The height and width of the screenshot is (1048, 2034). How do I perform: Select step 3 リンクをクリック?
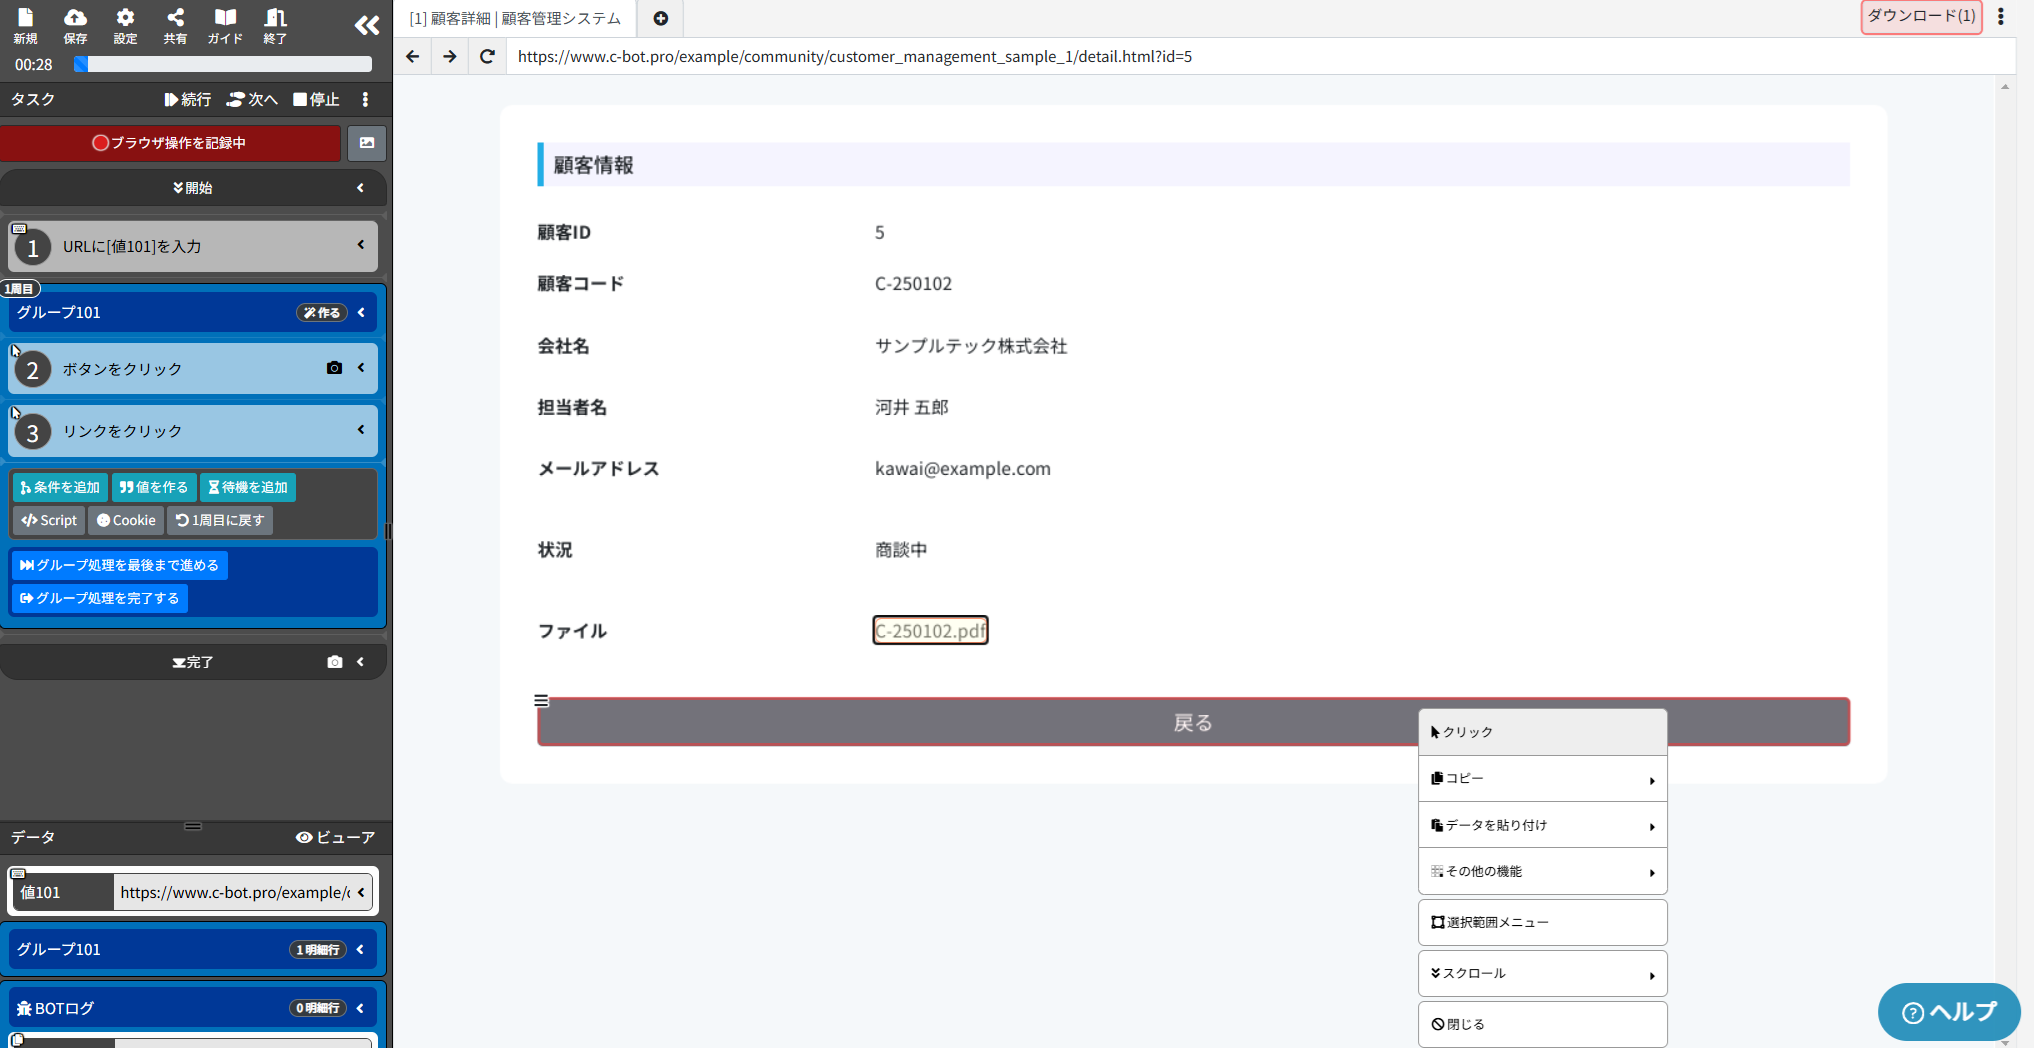point(193,431)
